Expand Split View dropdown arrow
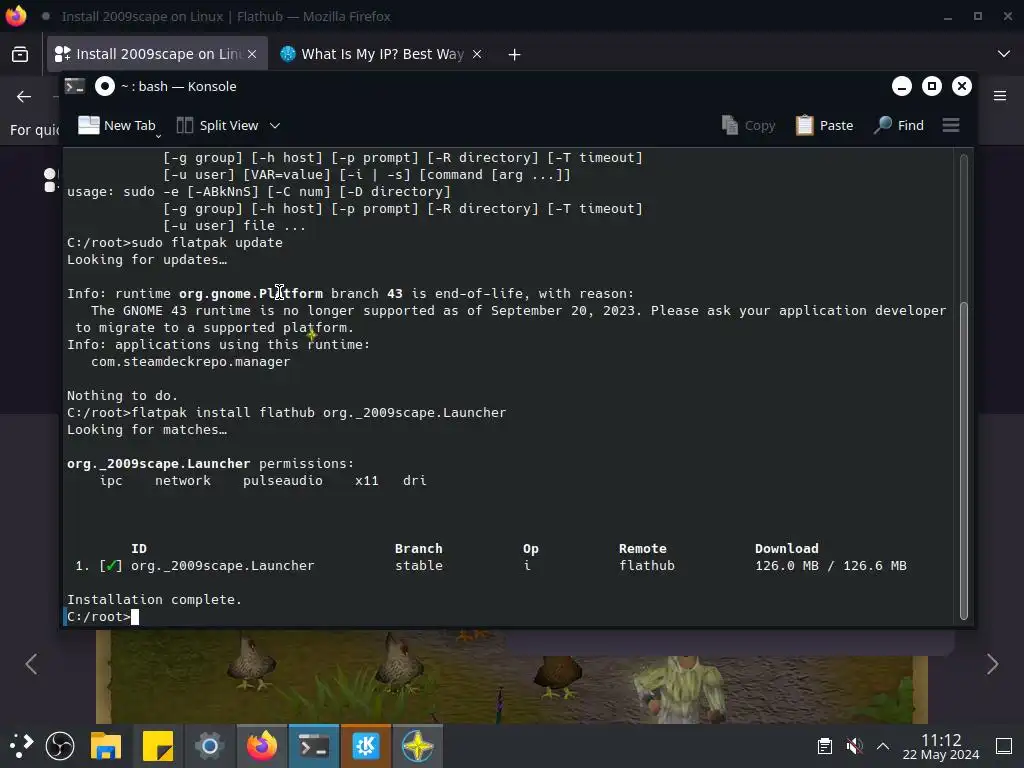This screenshot has width=1024, height=768. pos(275,125)
